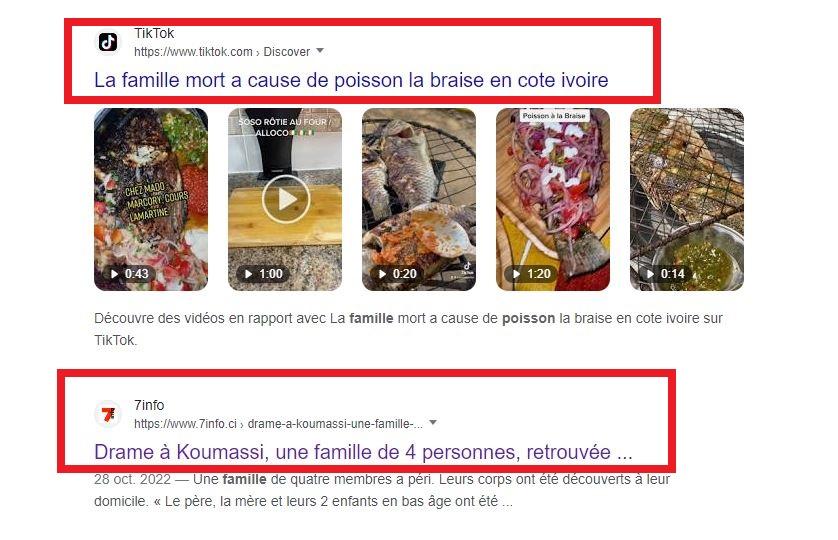Open 'La famille mort a cause de poisson' result
This screenshot has height=540, width=838.
(351, 80)
